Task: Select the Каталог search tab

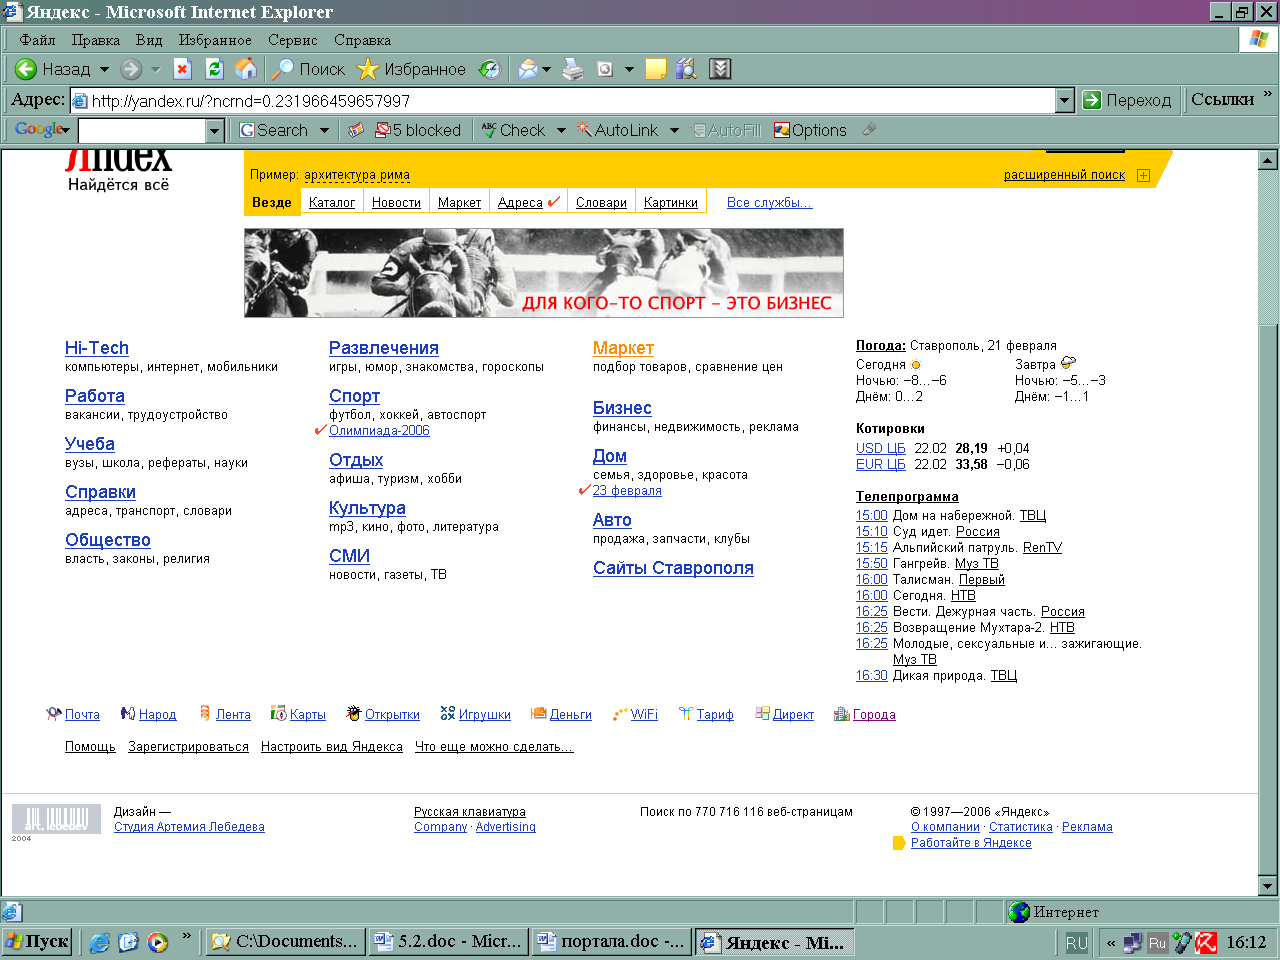Action: tap(332, 202)
